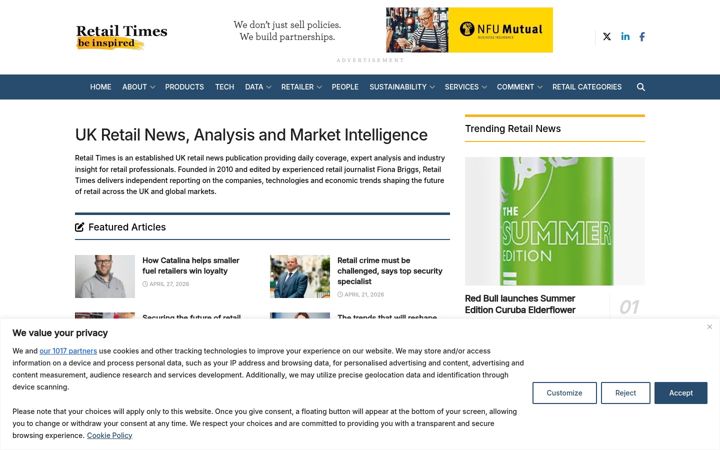The width and height of the screenshot is (720, 450).
Task: Open 'The trends that will reshape' article
Action: [387, 317]
